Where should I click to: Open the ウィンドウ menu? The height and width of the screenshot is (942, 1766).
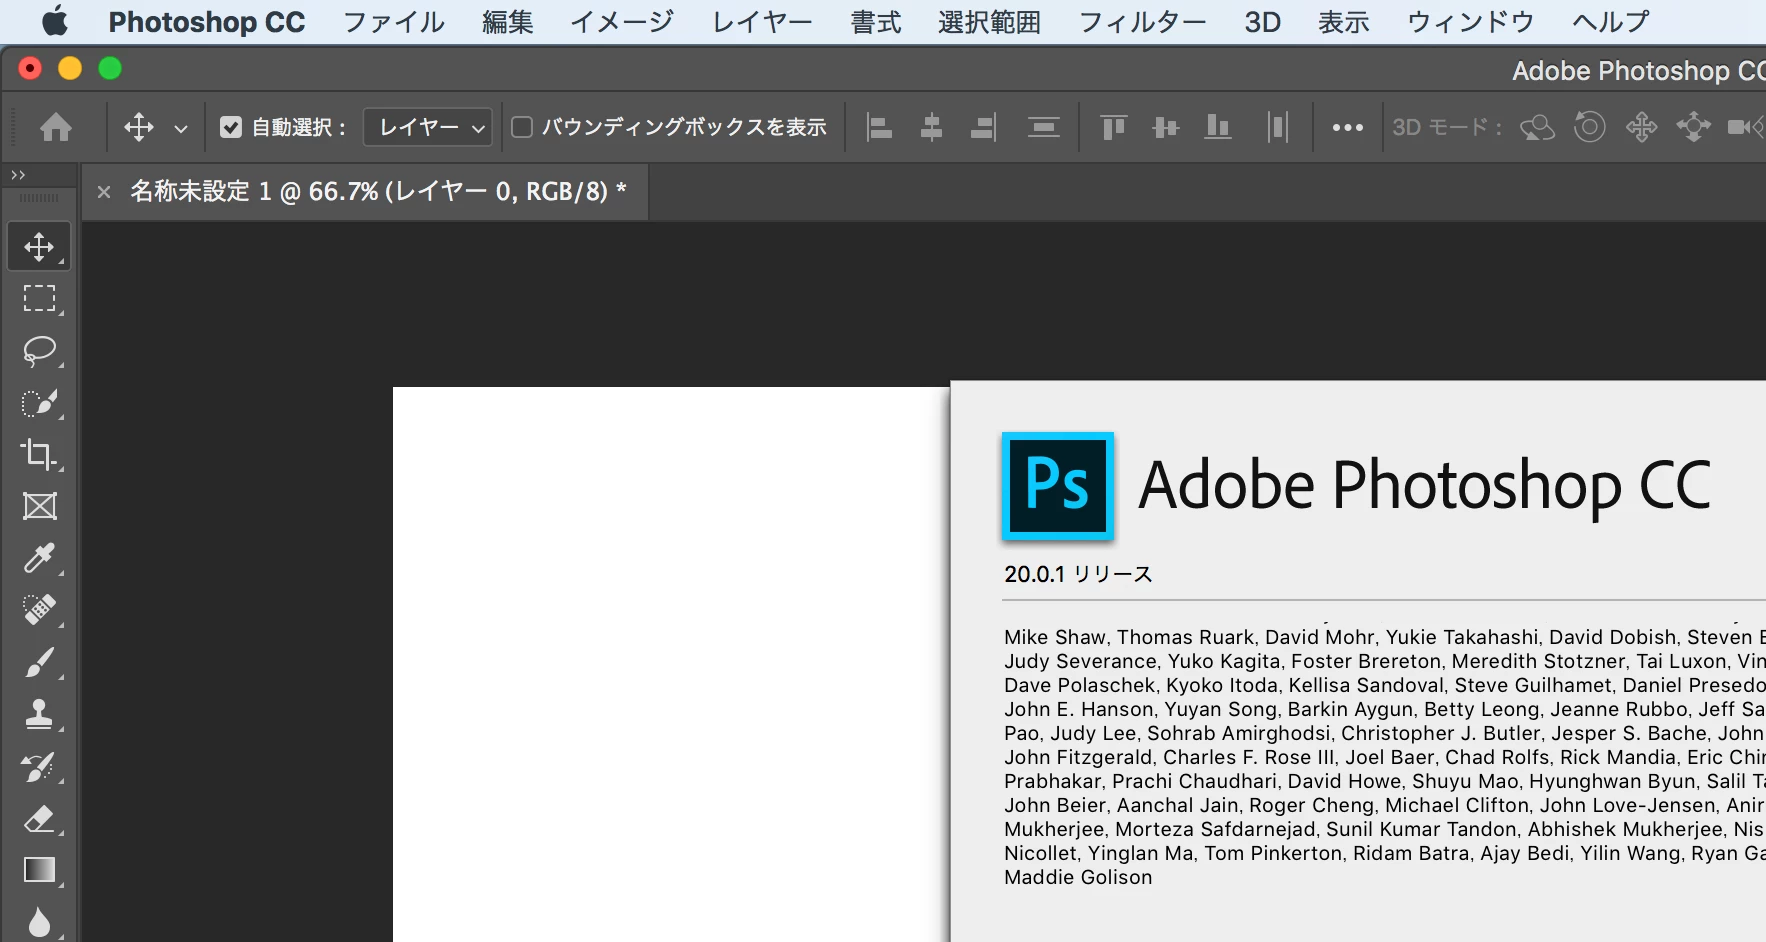tap(1470, 22)
